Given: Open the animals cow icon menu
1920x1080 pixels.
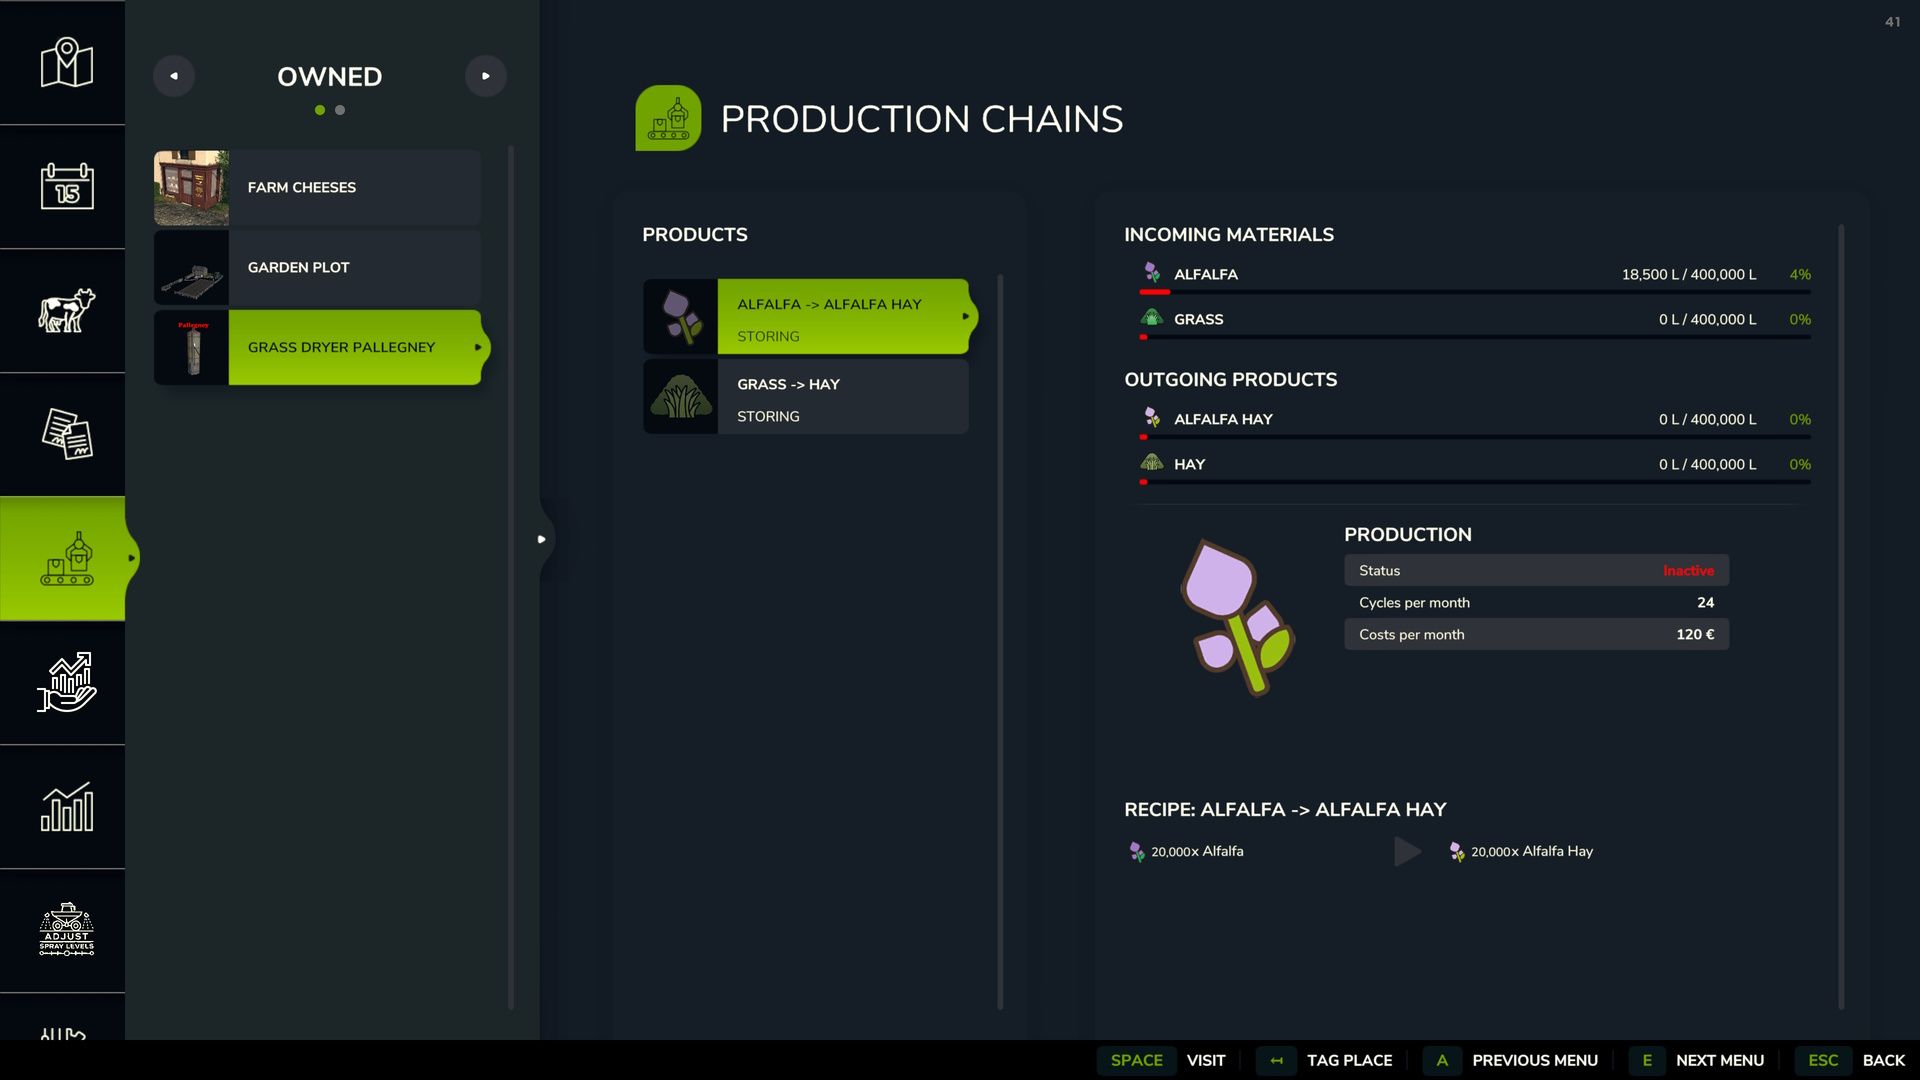Looking at the screenshot, I should point(66,311).
